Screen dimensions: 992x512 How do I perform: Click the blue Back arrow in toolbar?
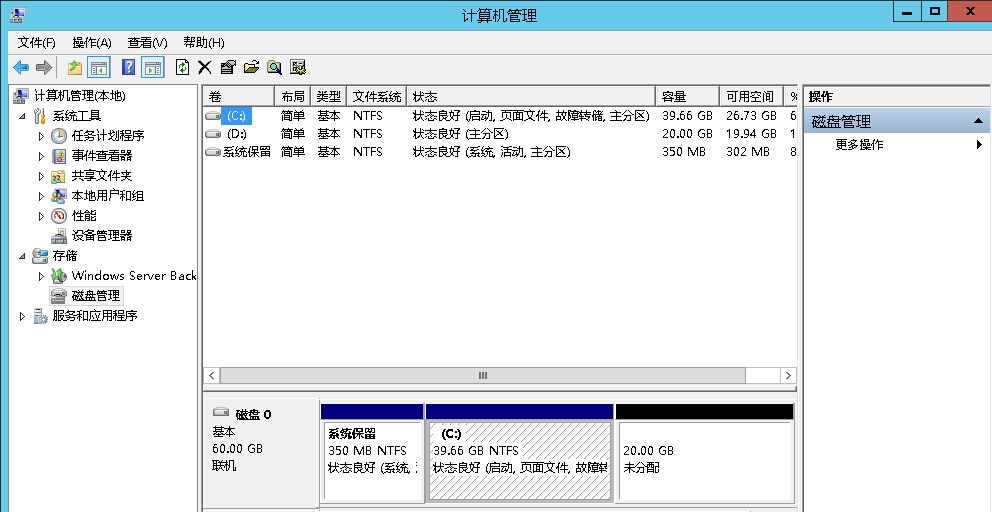click(21, 67)
